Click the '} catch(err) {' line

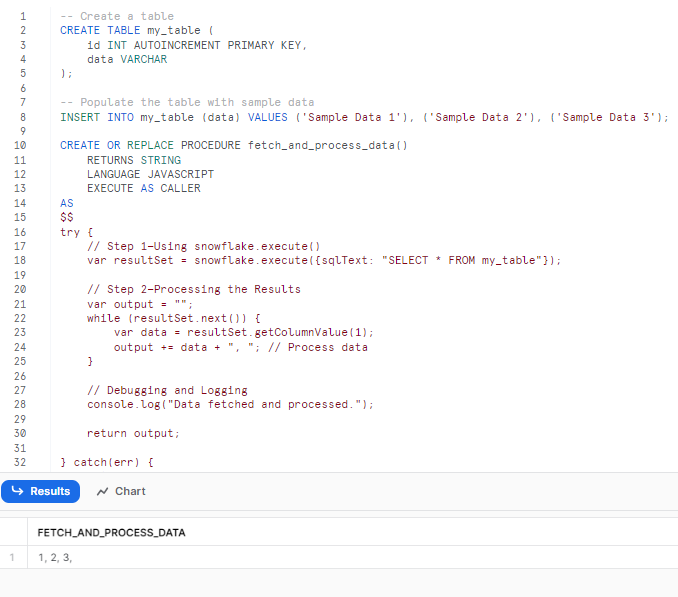coord(107,462)
